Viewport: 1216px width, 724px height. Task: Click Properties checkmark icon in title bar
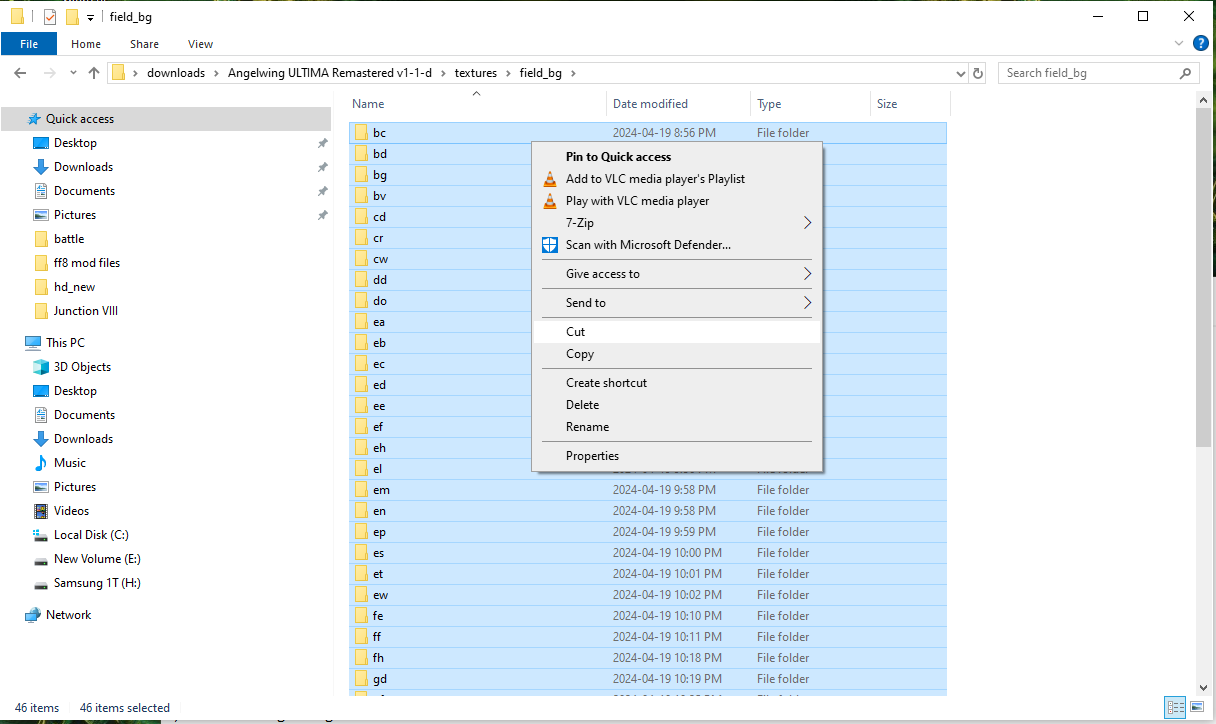click(x=50, y=17)
